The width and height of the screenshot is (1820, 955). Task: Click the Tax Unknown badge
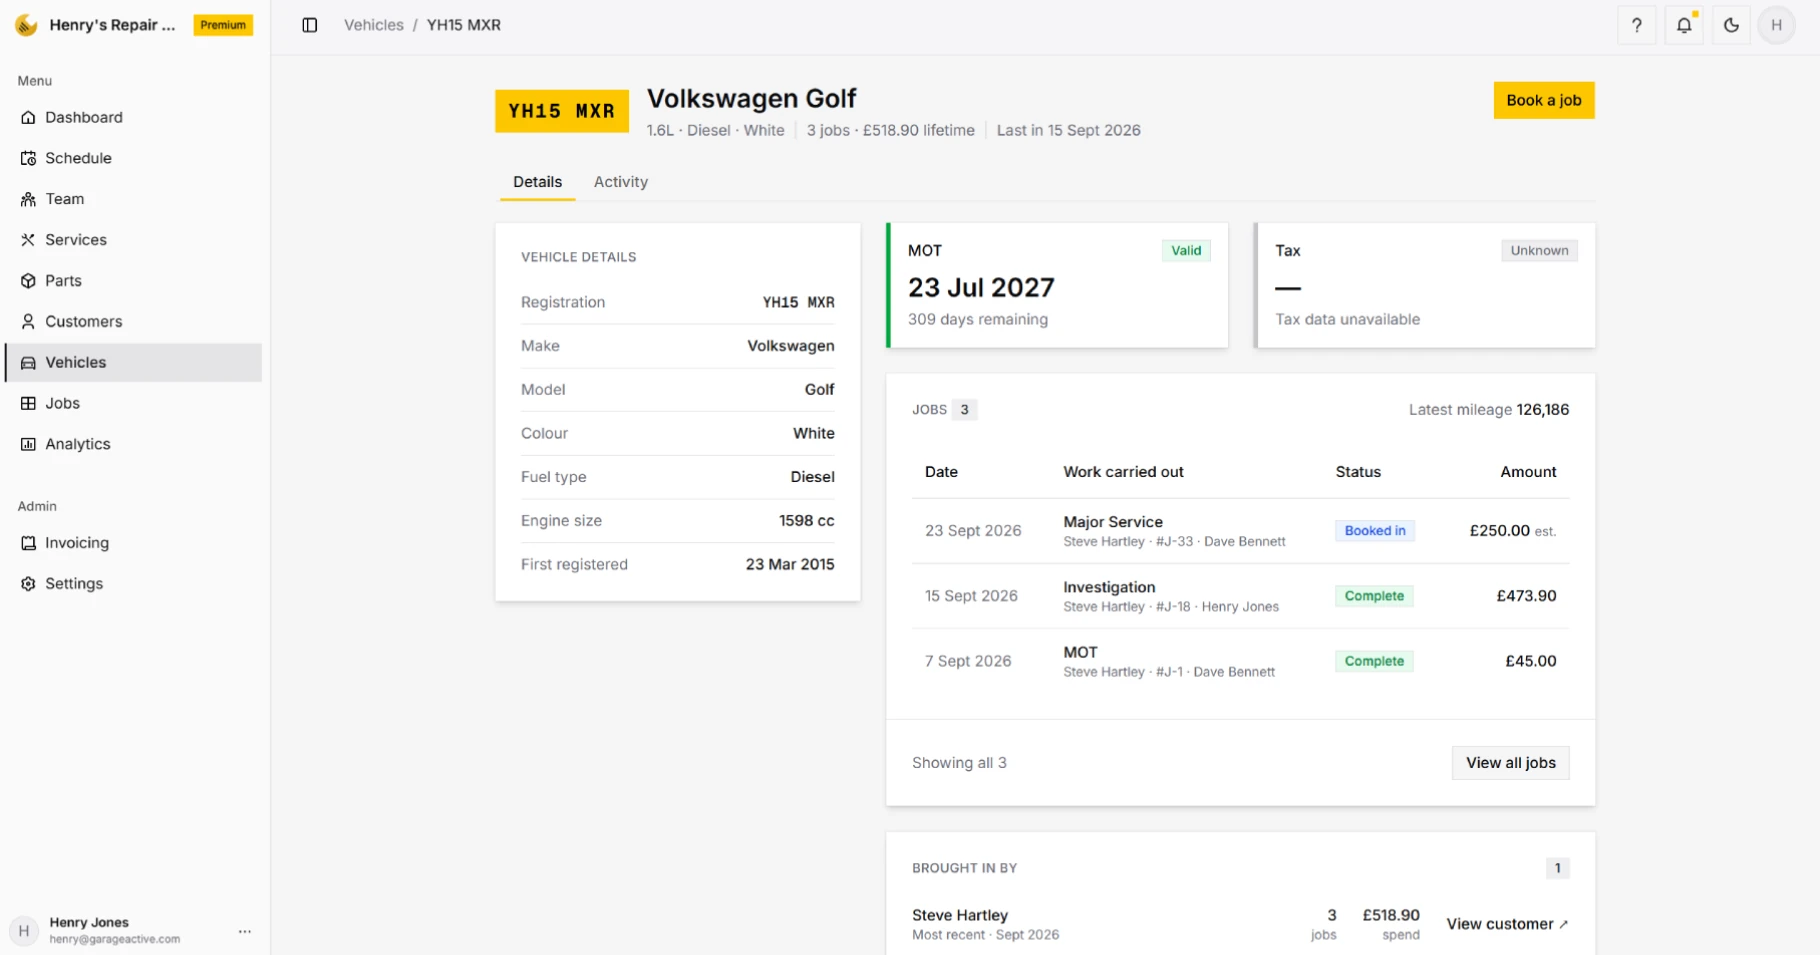[1539, 251]
